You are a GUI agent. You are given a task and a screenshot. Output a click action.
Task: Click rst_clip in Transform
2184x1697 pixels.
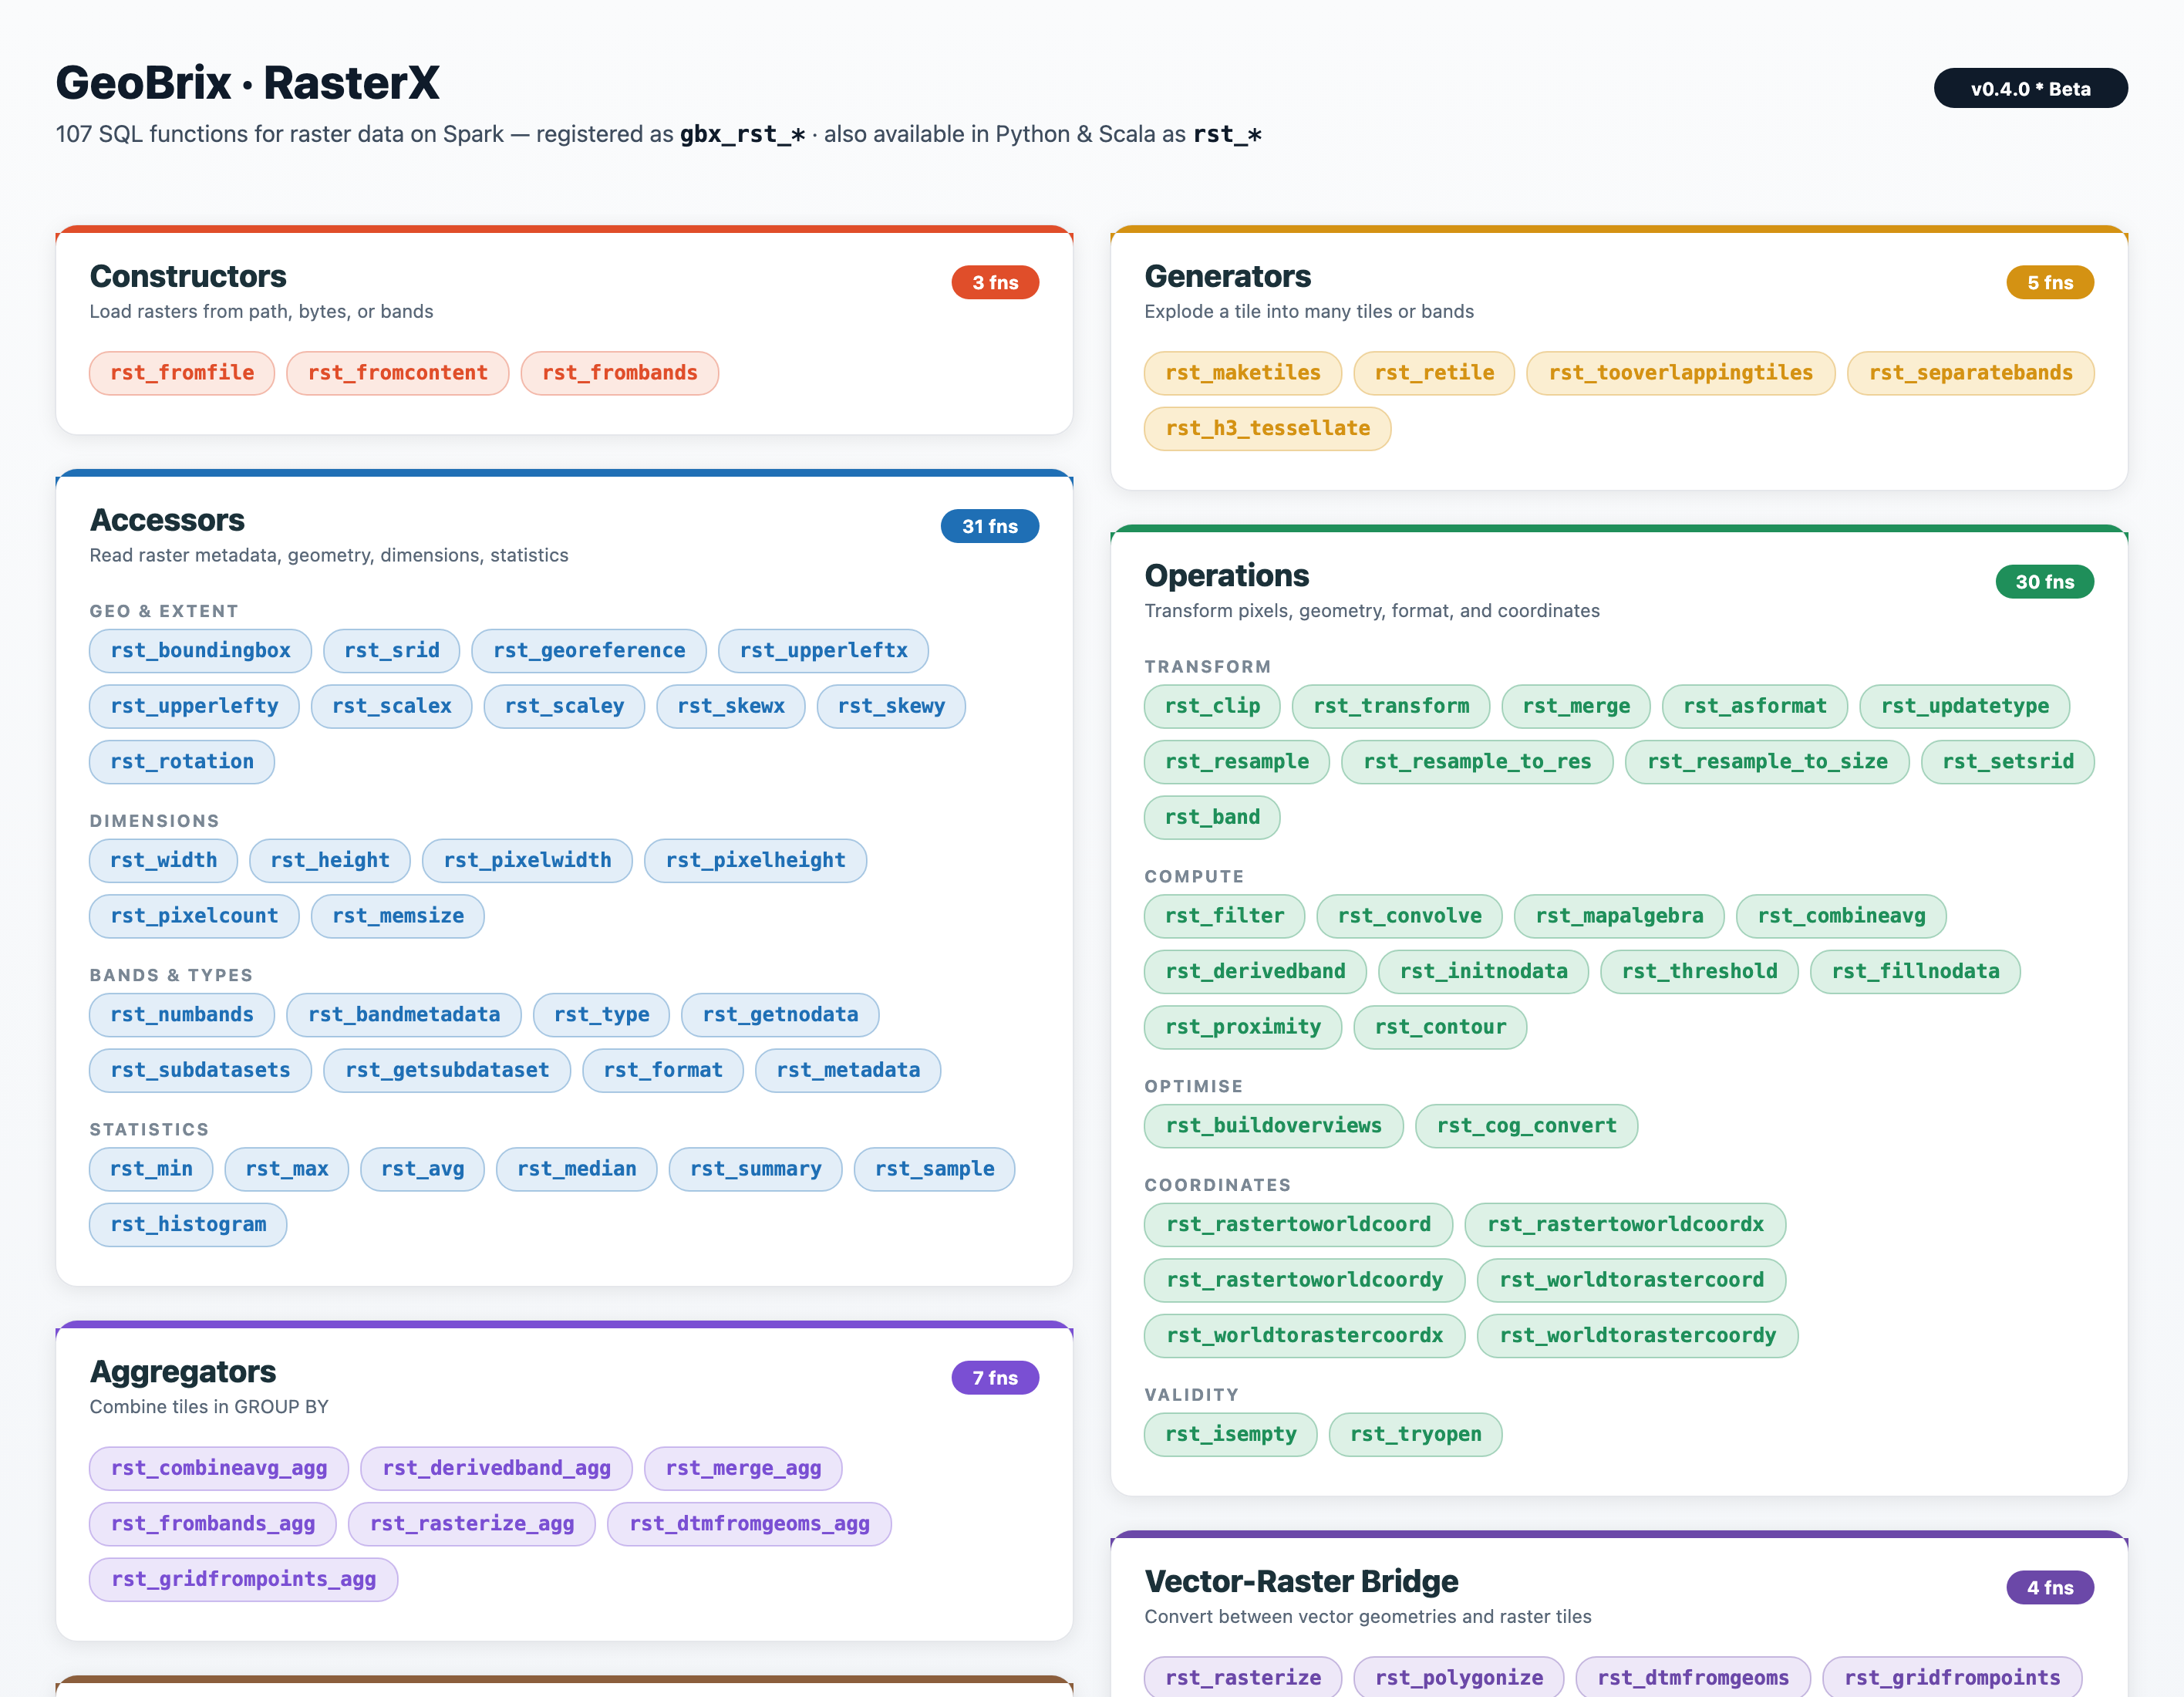(1212, 707)
